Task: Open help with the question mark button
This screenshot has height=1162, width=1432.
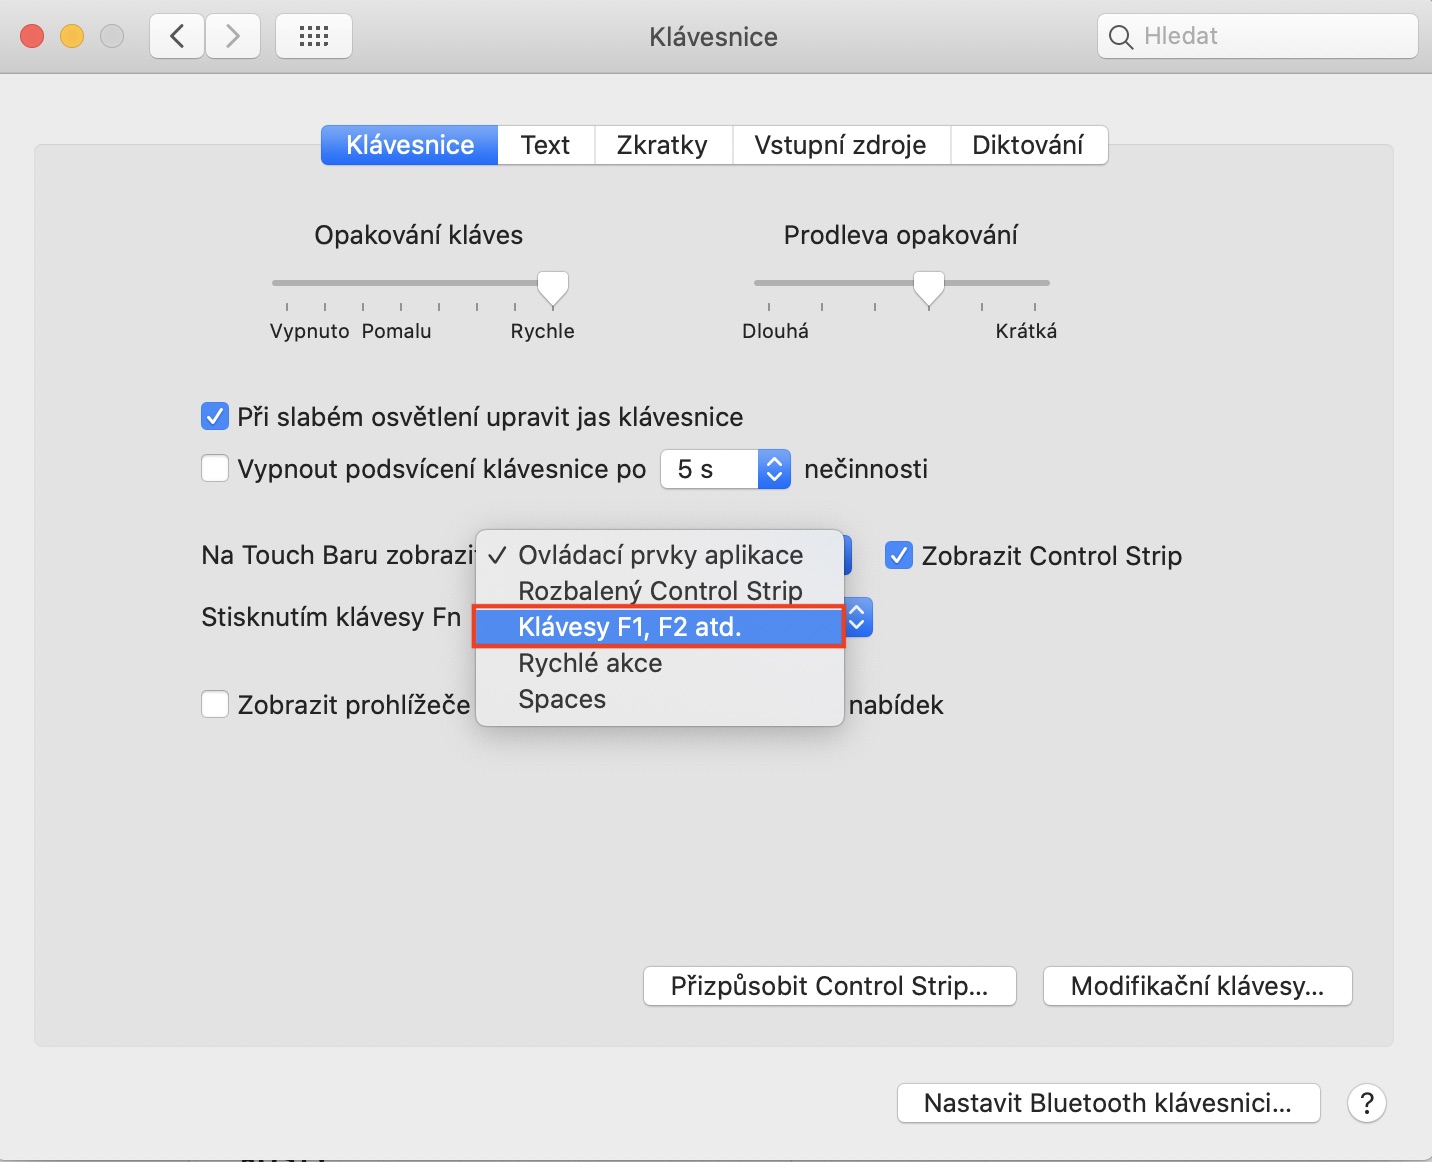Action: pos(1366,1104)
